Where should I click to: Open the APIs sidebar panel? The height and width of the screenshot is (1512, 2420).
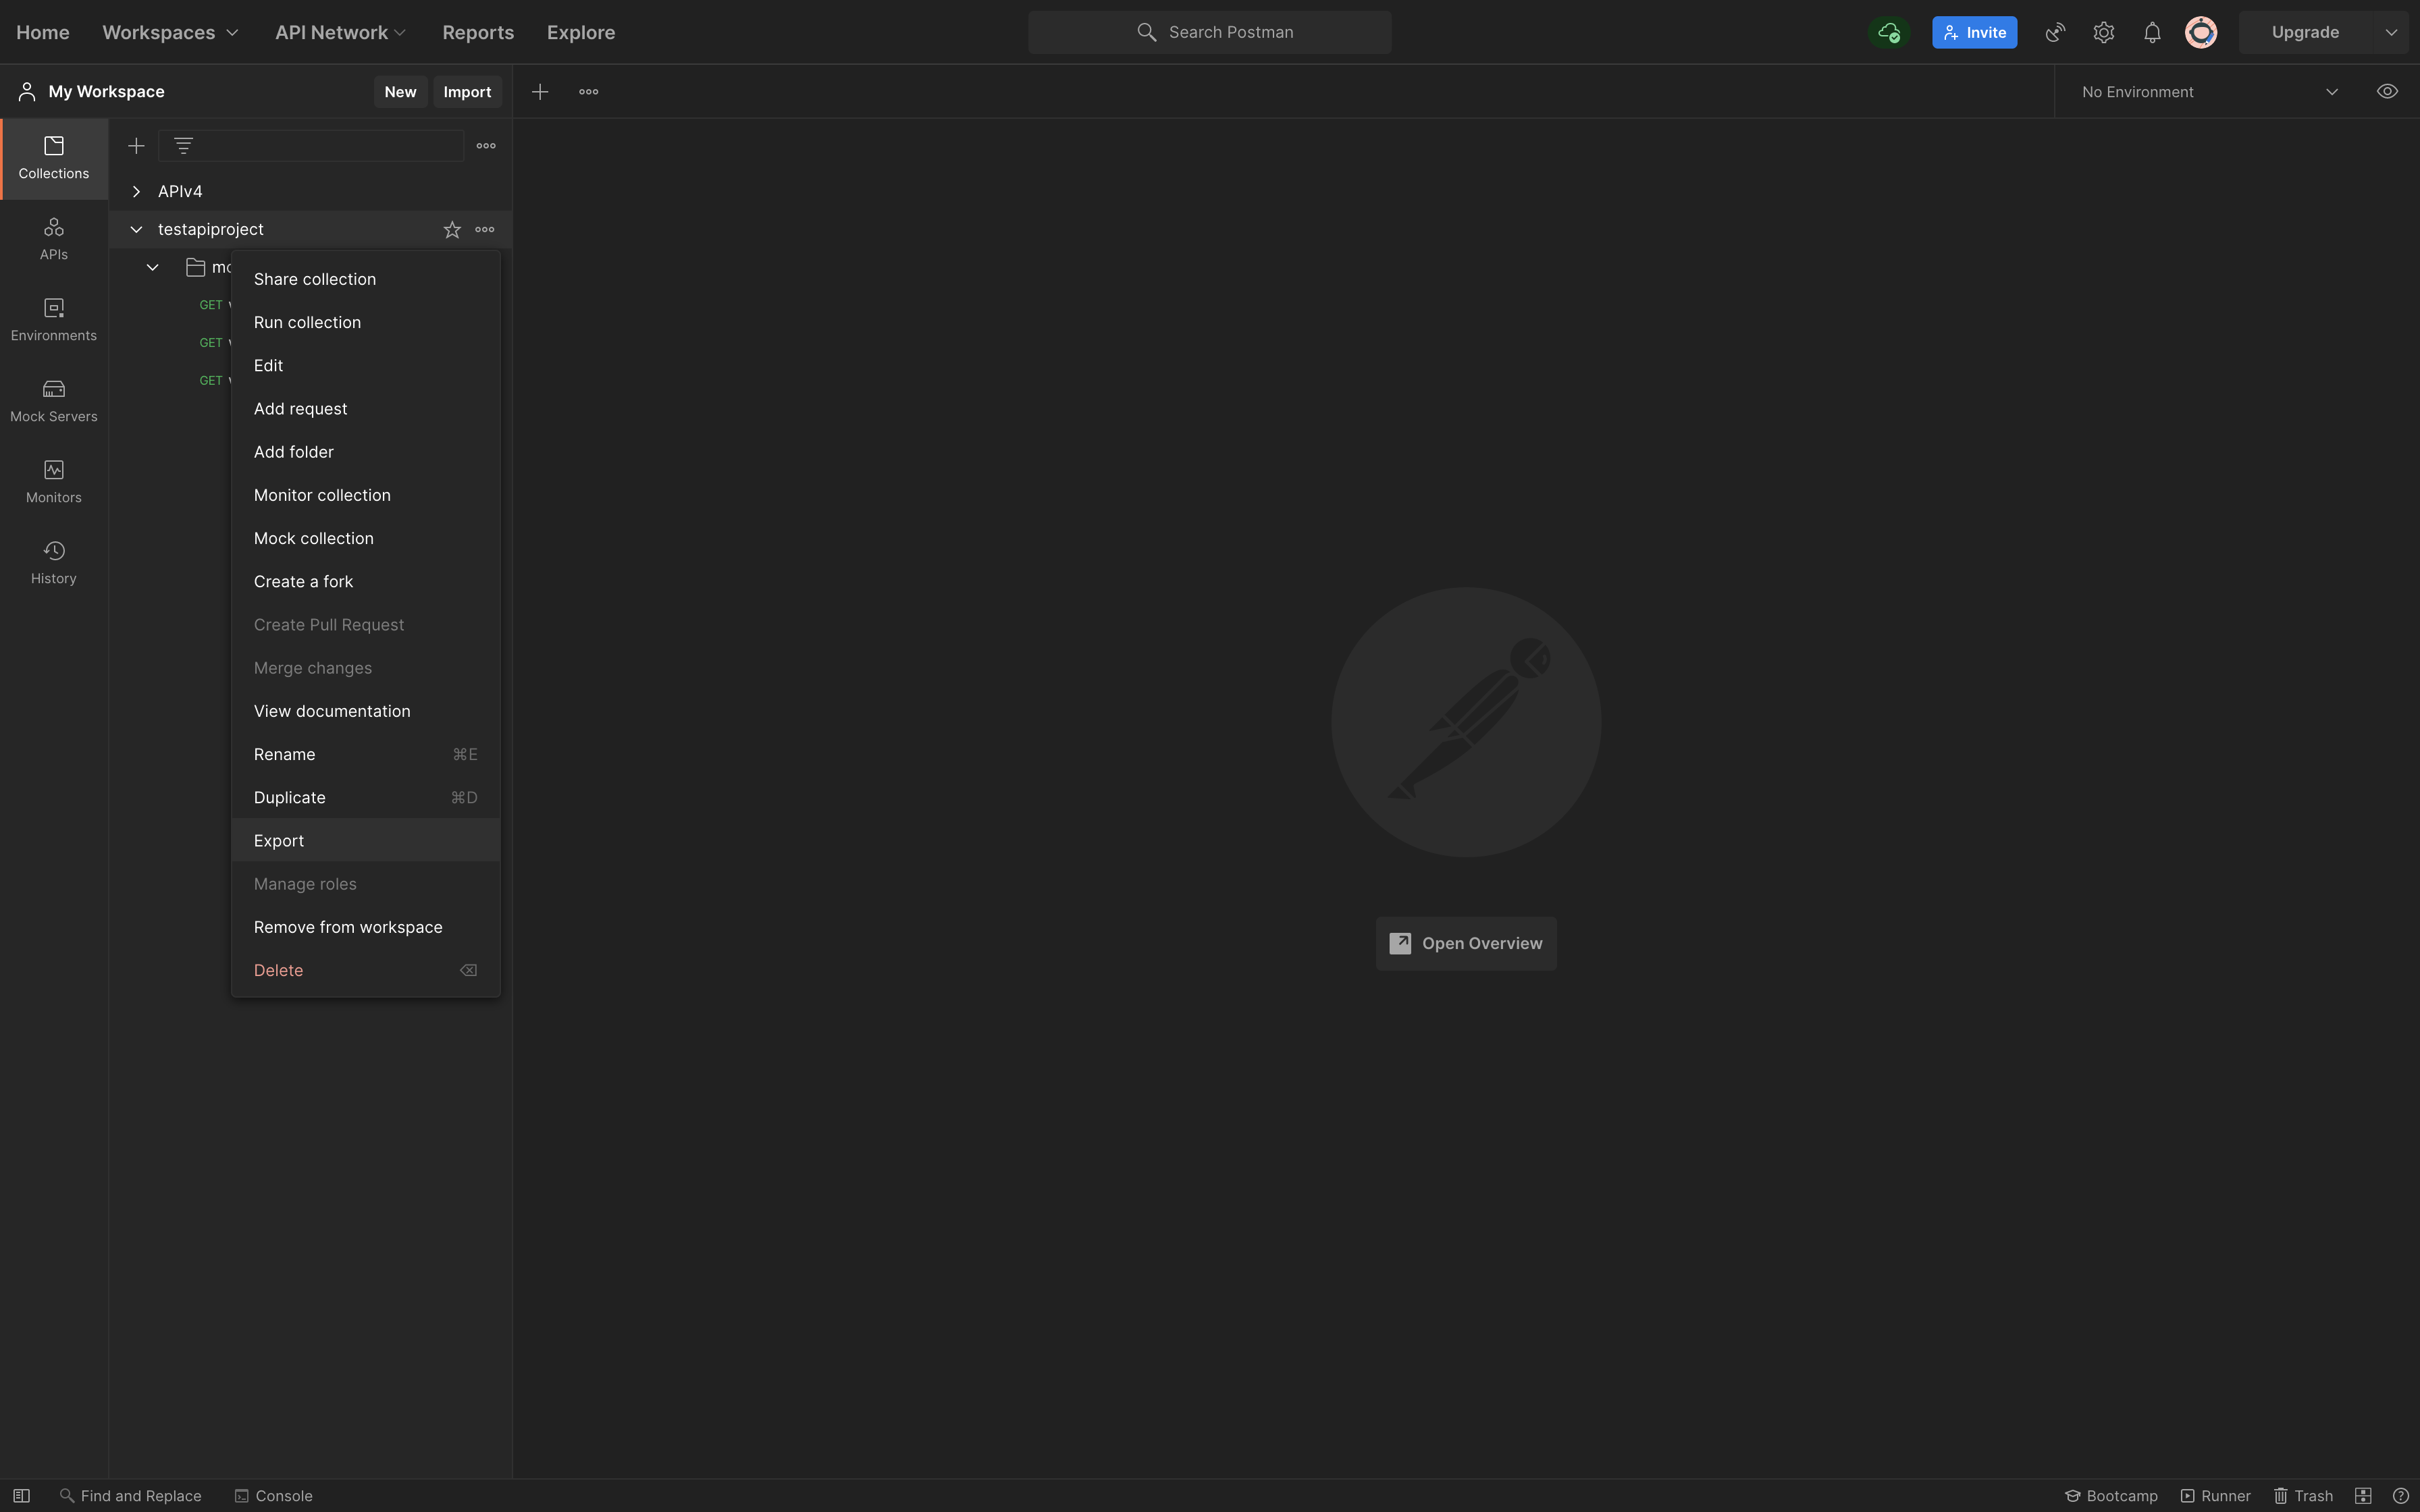click(x=53, y=238)
